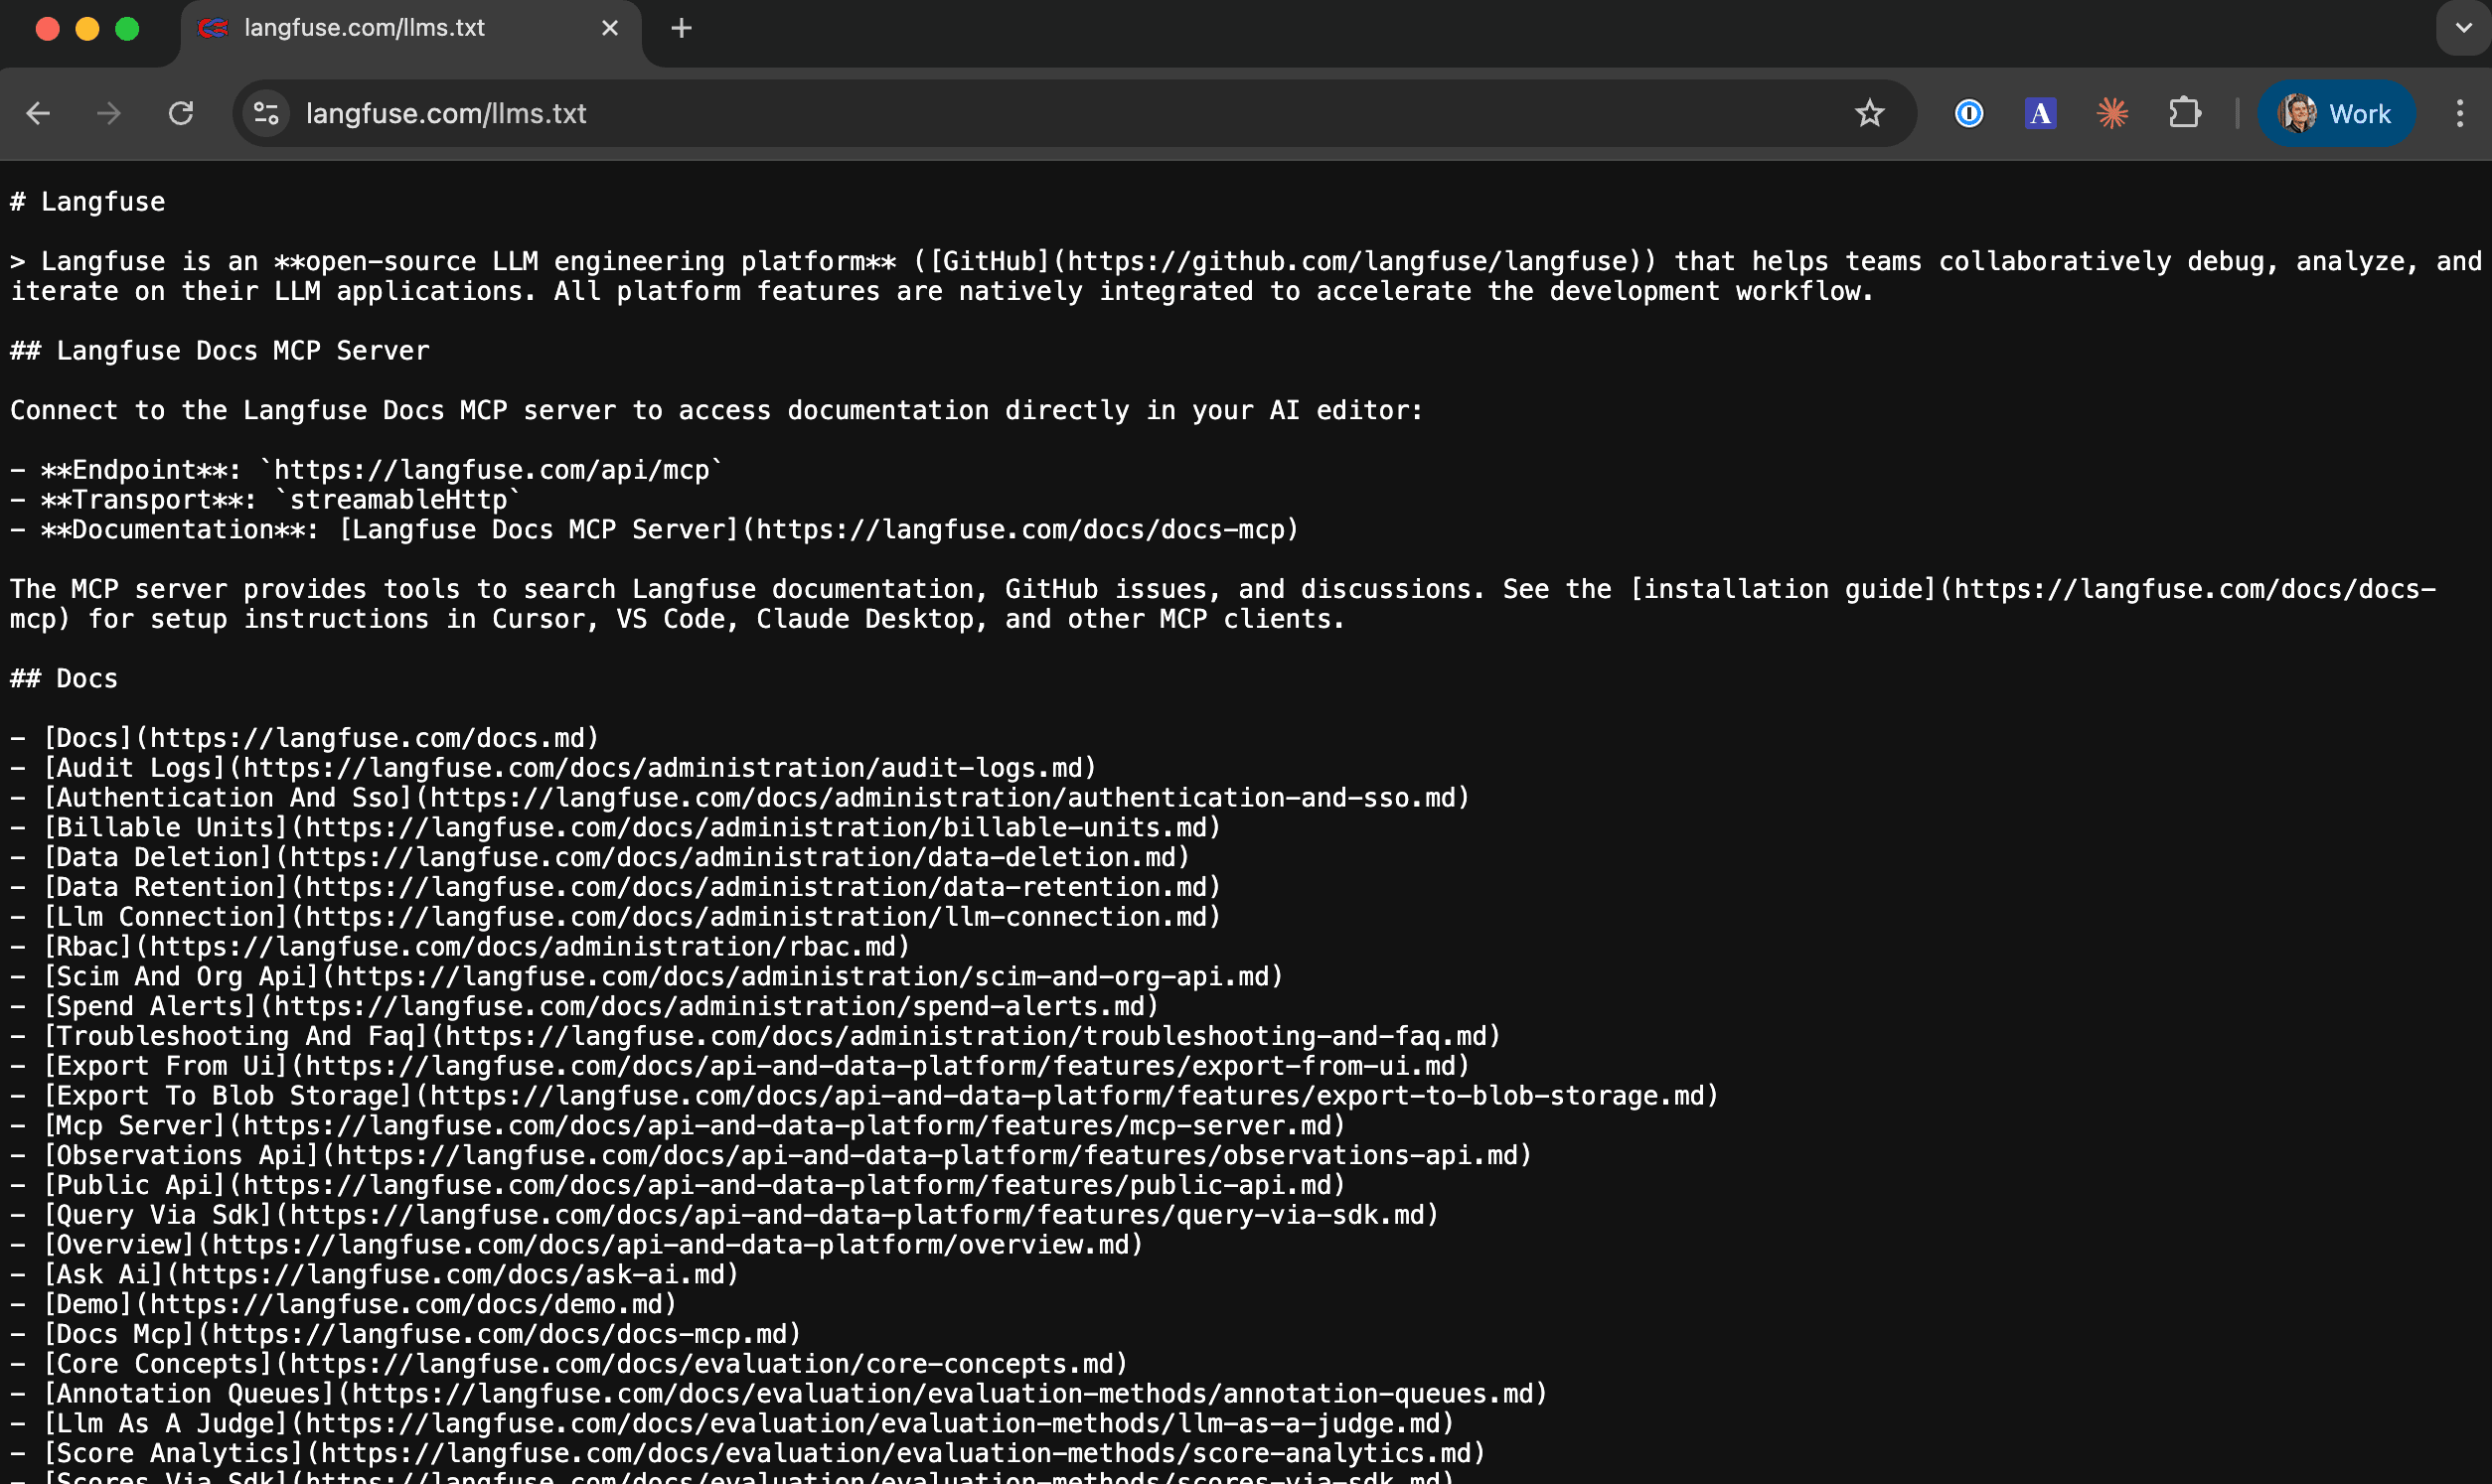Open a new tab with the plus button
The image size is (2492, 1484).
click(x=681, y=28)
